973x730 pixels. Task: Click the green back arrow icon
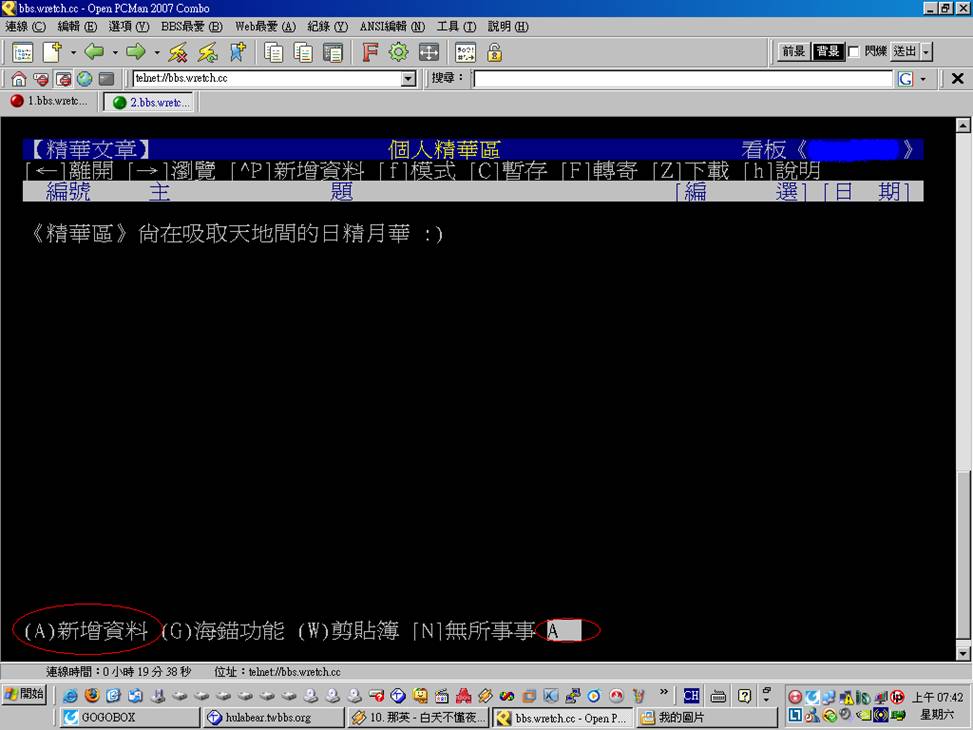click(x=94, y=52)
